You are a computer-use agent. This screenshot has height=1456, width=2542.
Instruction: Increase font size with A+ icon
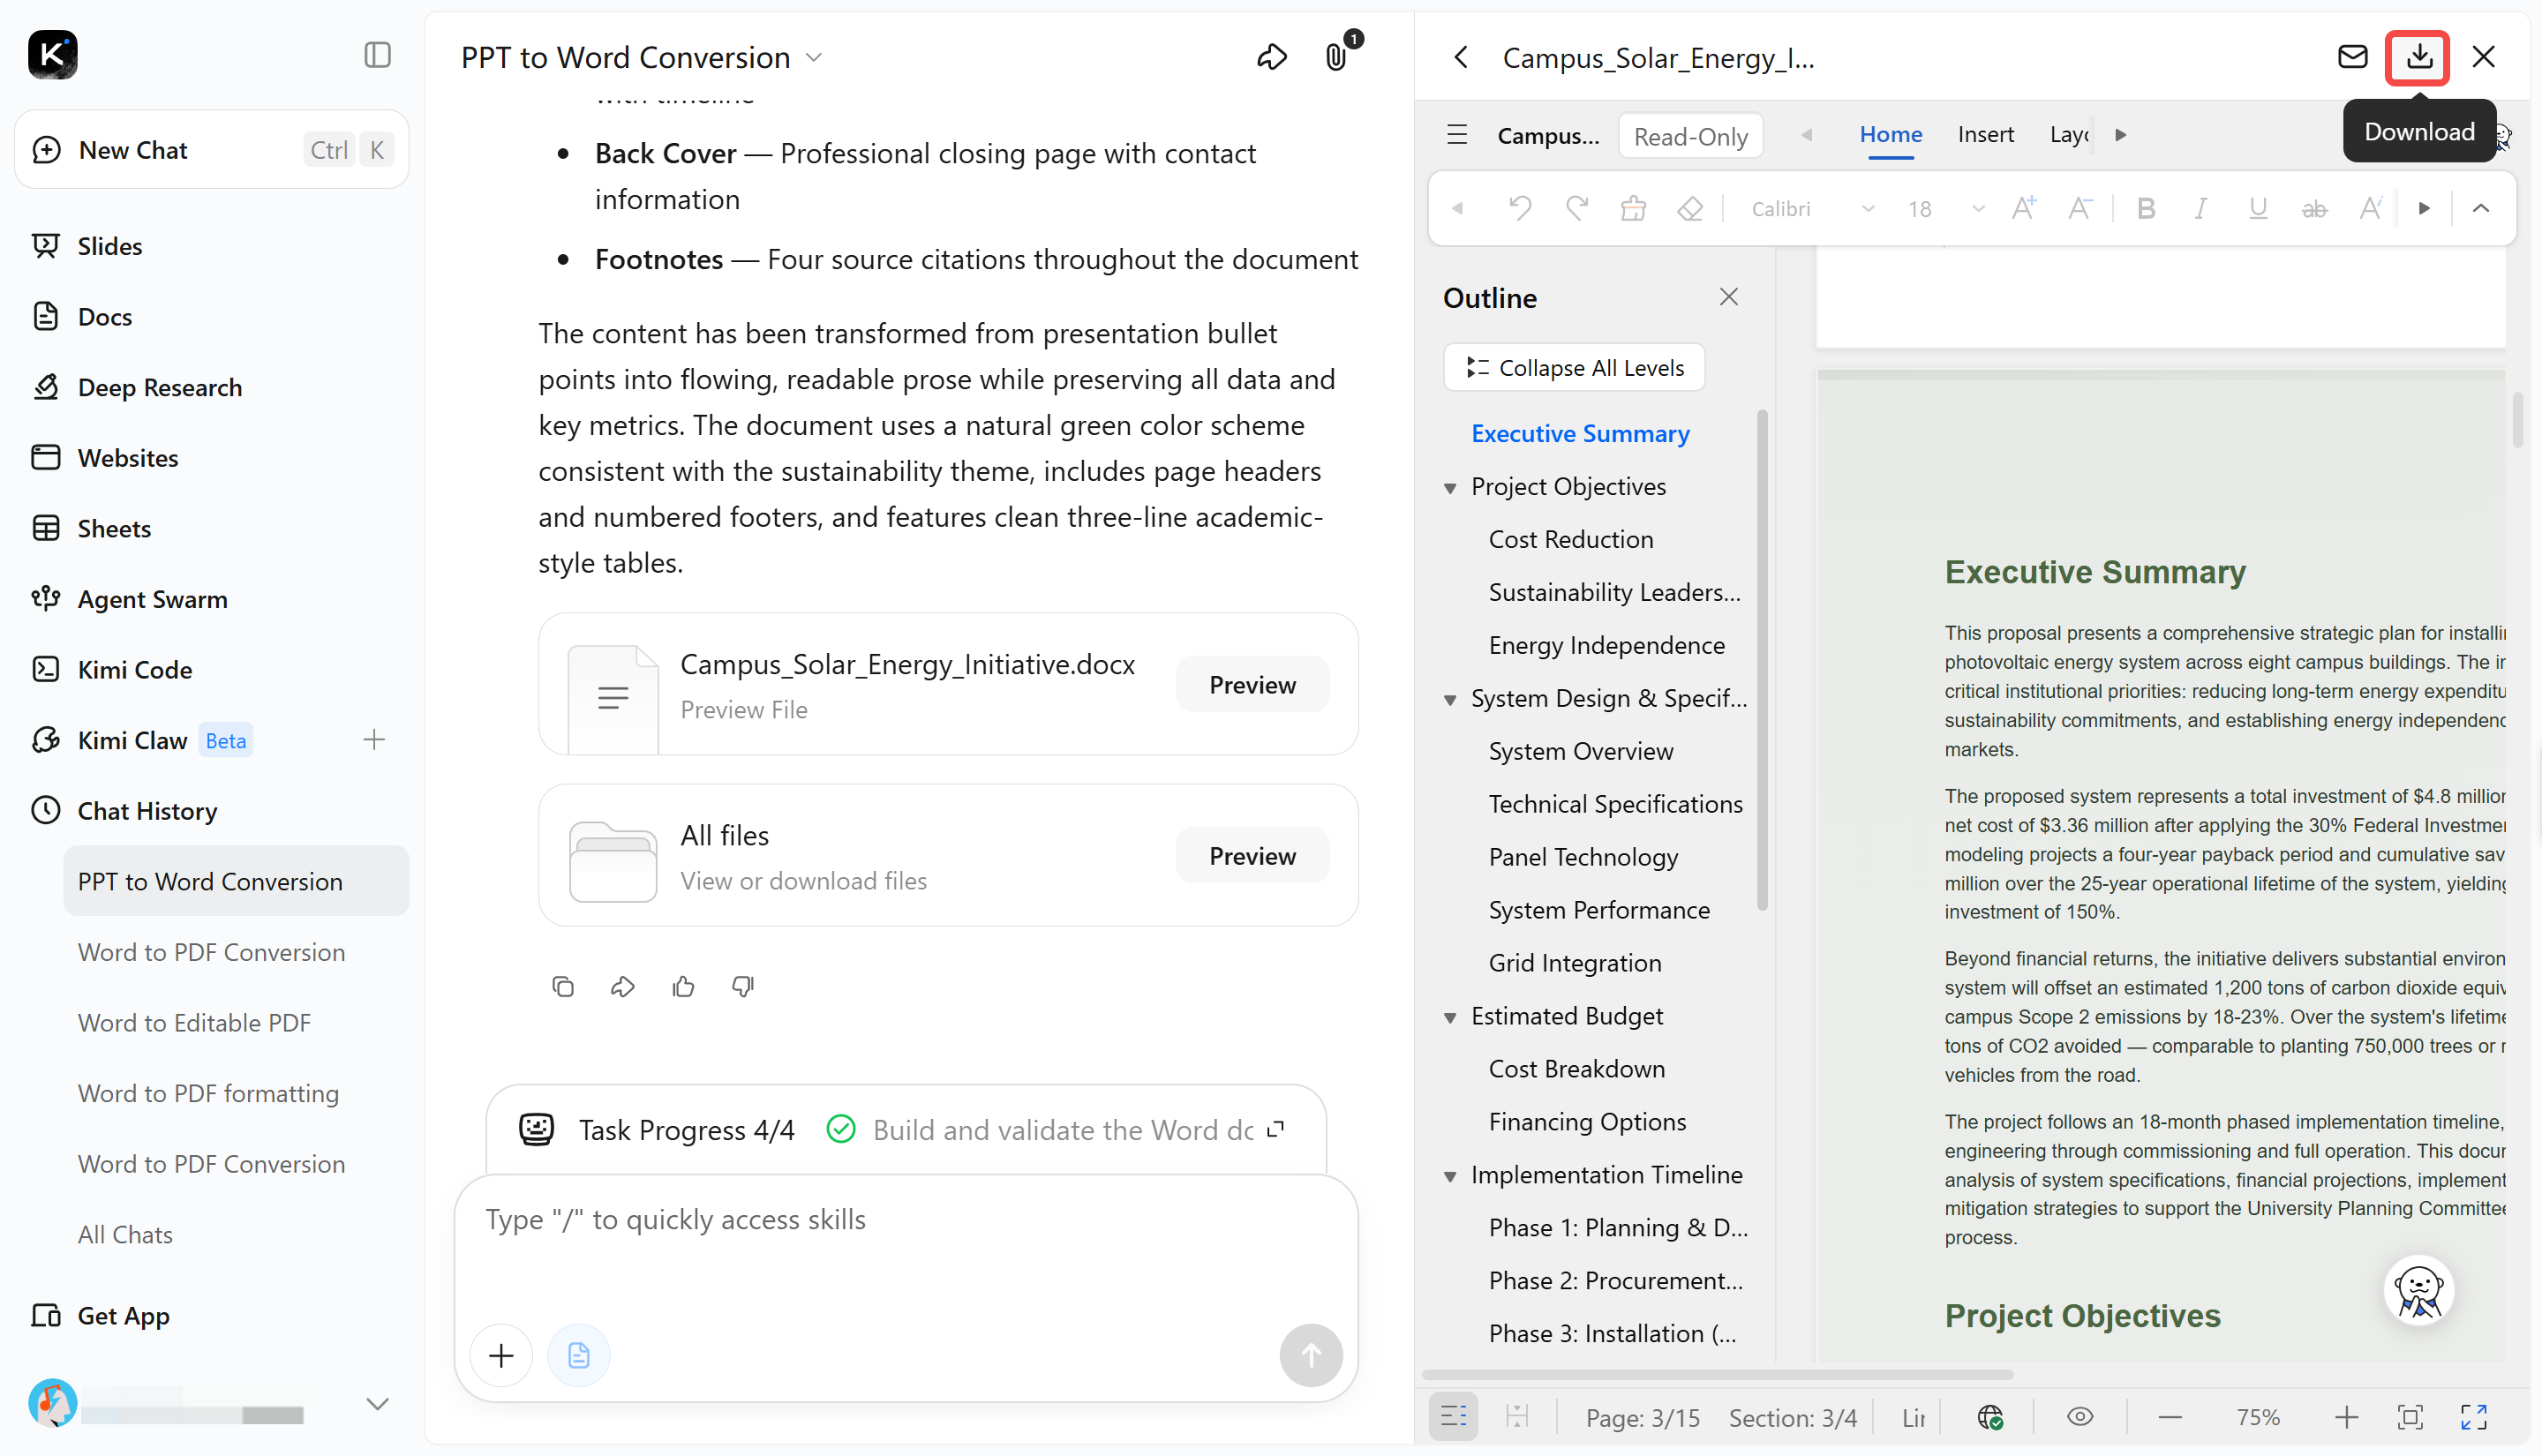(2024, 208)
